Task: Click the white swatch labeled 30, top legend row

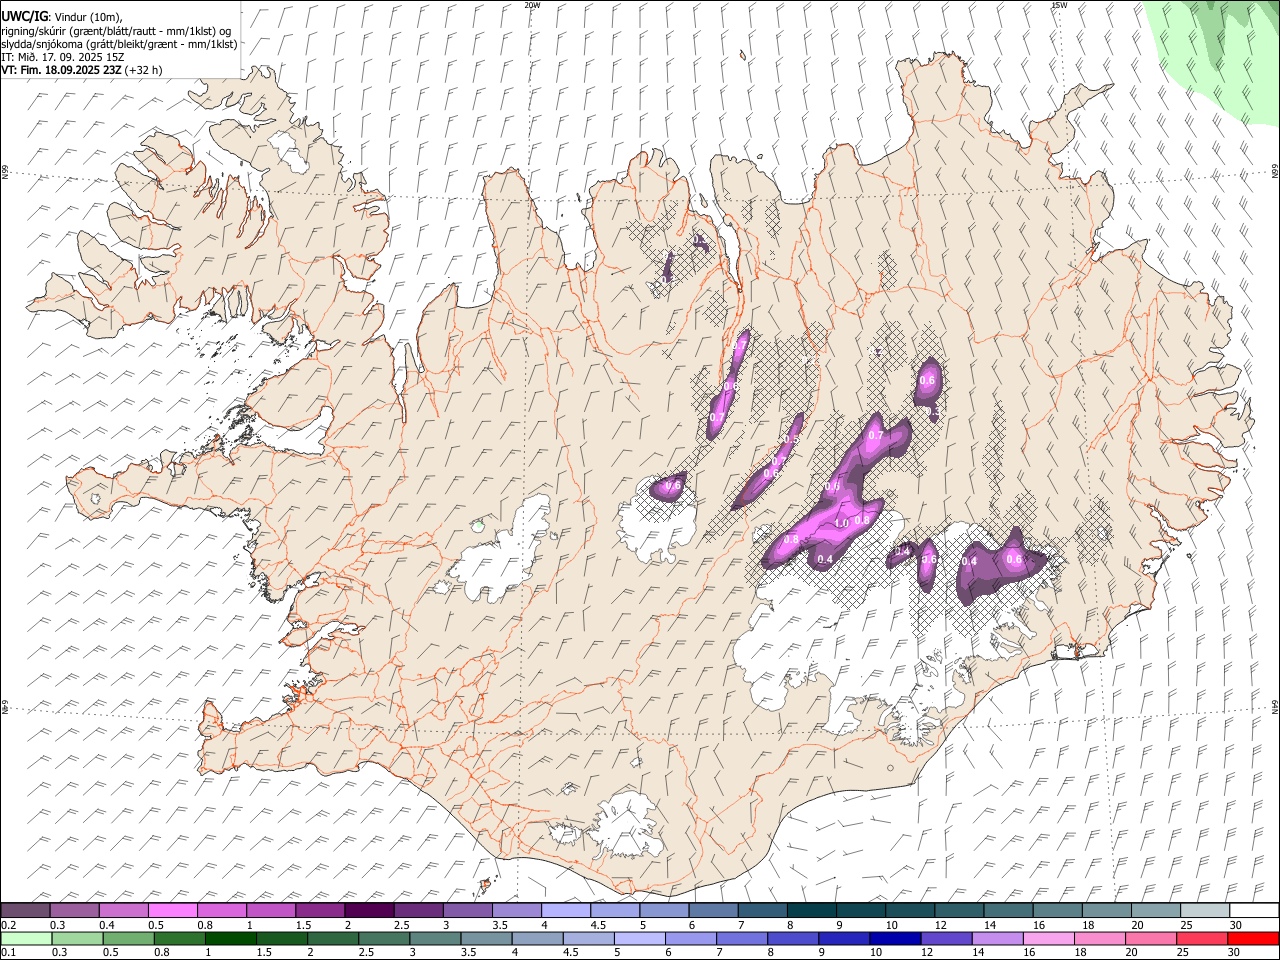Action: pos(1254,910)
